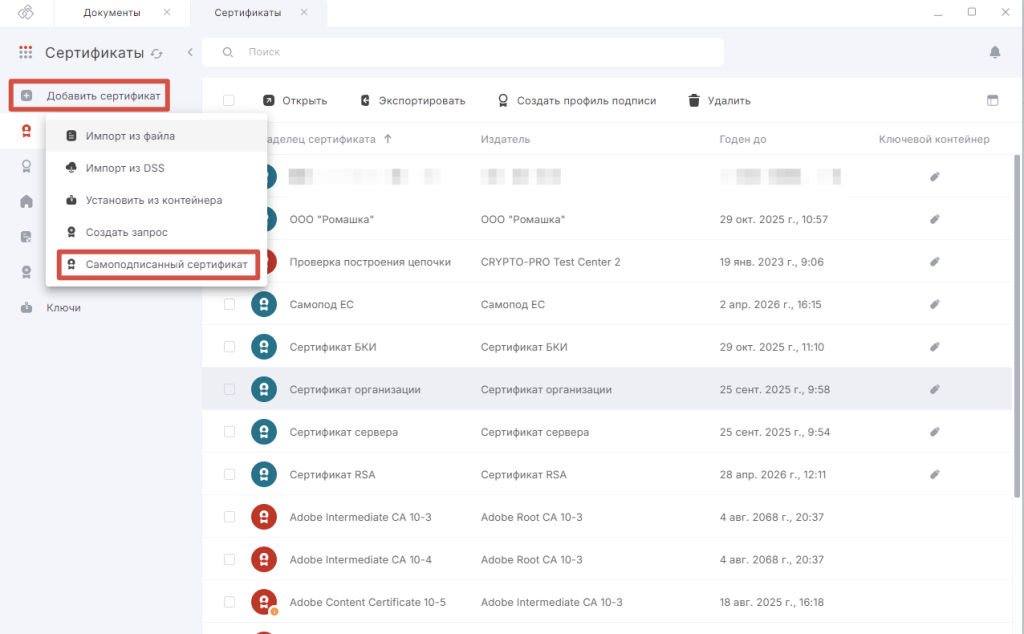Viewport: 1024px width, 634px height.
Task: Tick the checkbox for Сертификат организации
Action: pyautogui.click(x=229, y=389)
